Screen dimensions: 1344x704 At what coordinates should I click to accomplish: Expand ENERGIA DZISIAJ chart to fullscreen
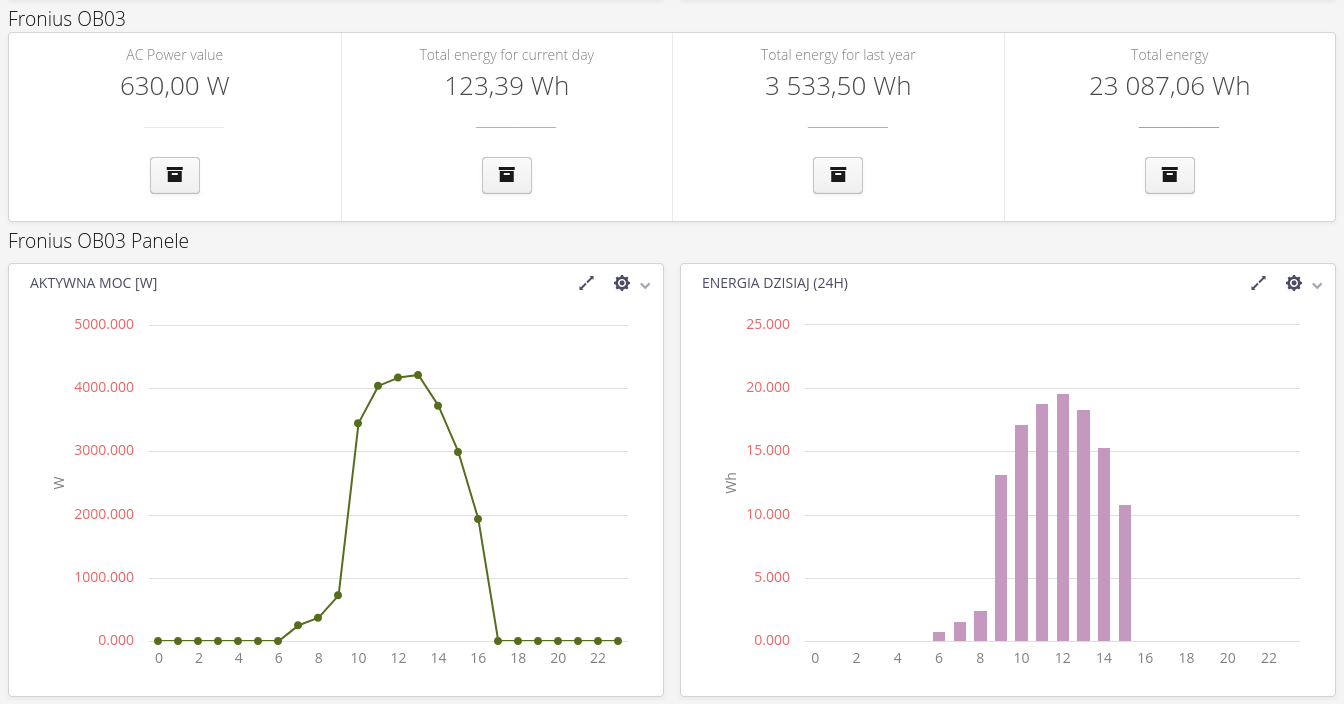[1259, 283]
